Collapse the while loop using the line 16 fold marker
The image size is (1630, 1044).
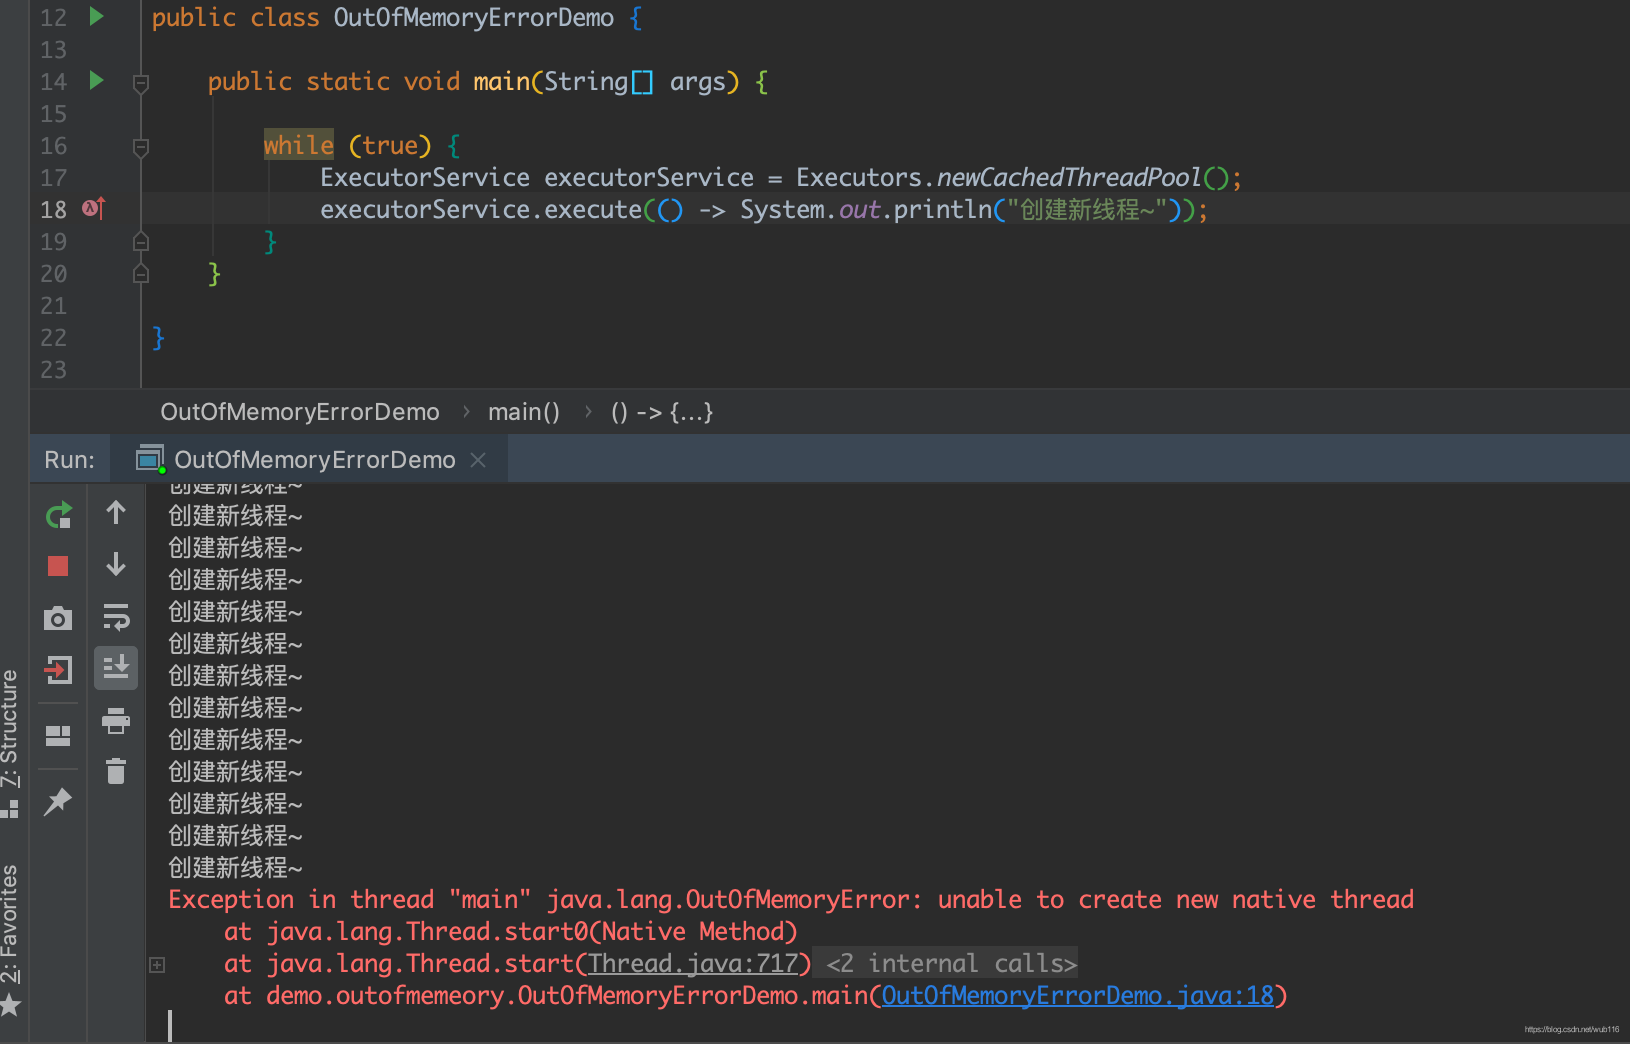click(x=141, y=147)
